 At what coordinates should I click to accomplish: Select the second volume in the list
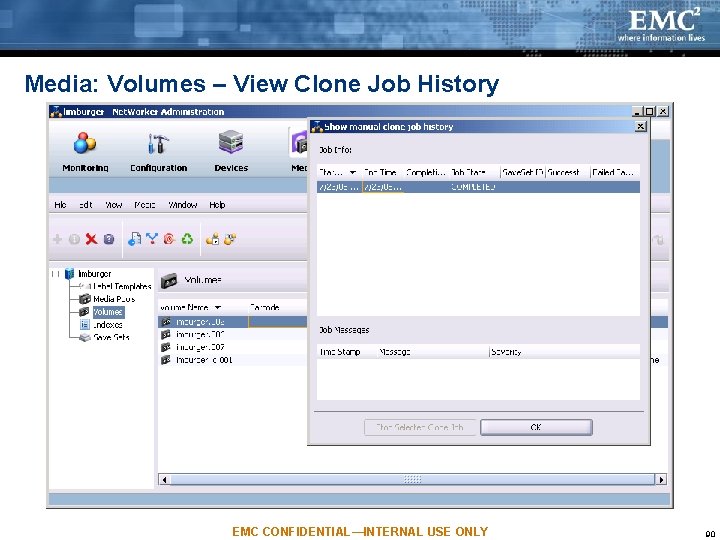(233, 335)
